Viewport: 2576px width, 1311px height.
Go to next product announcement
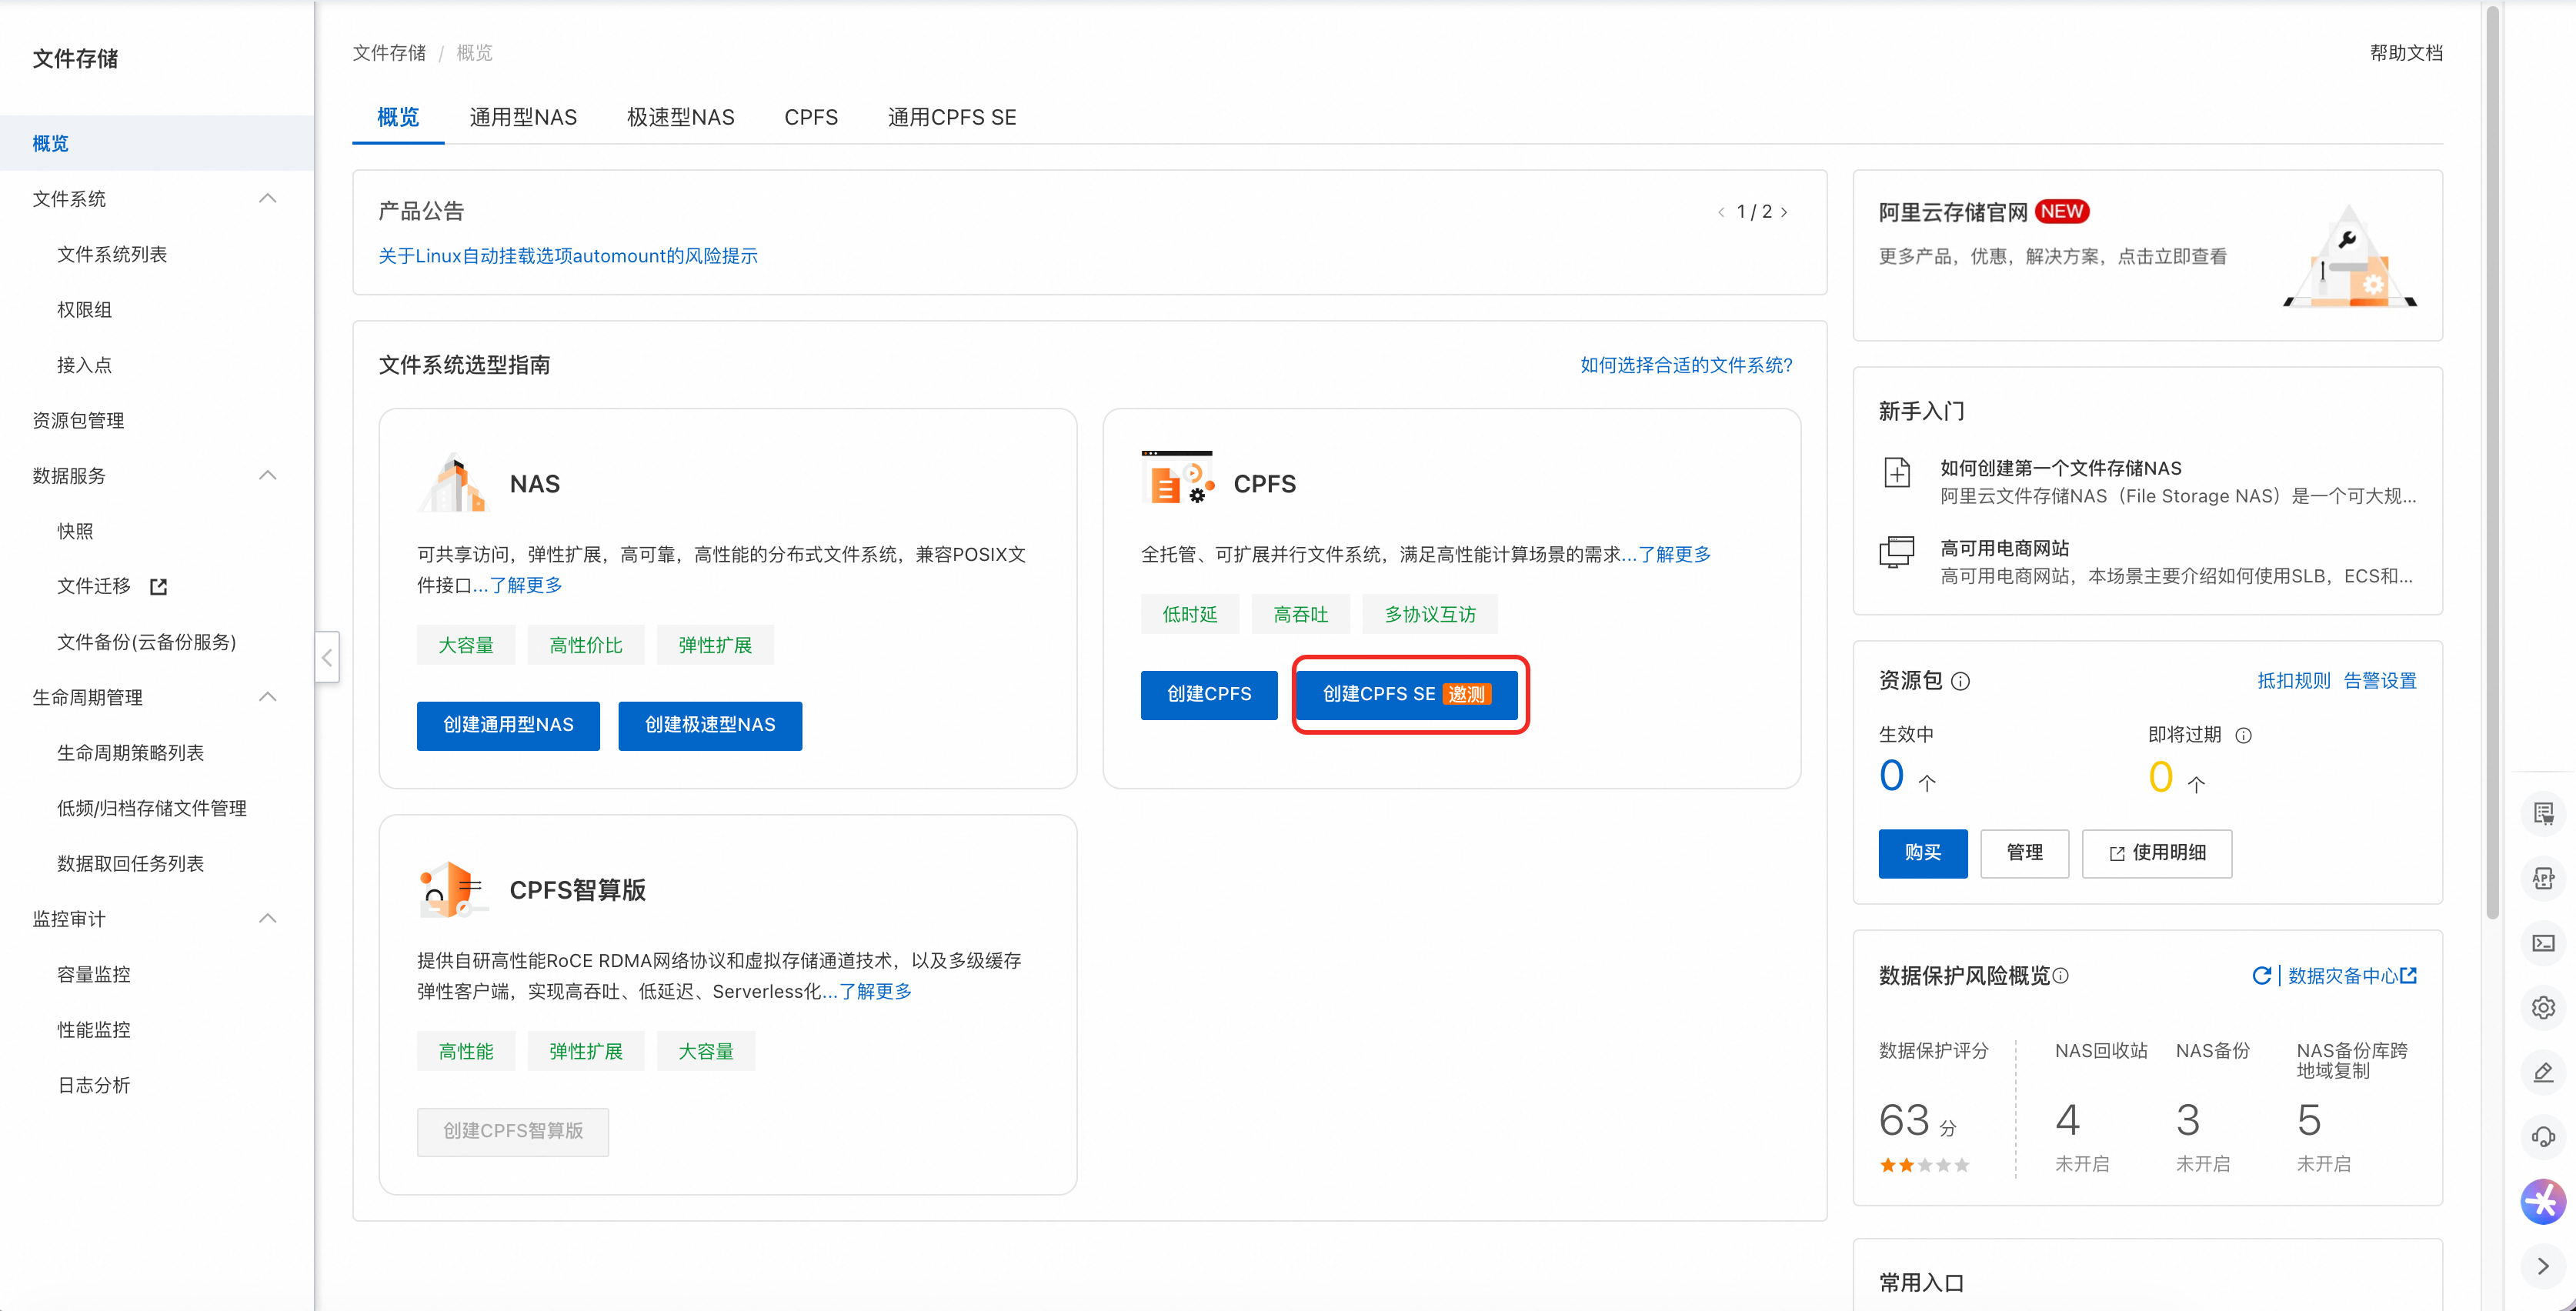[1784, 212]
